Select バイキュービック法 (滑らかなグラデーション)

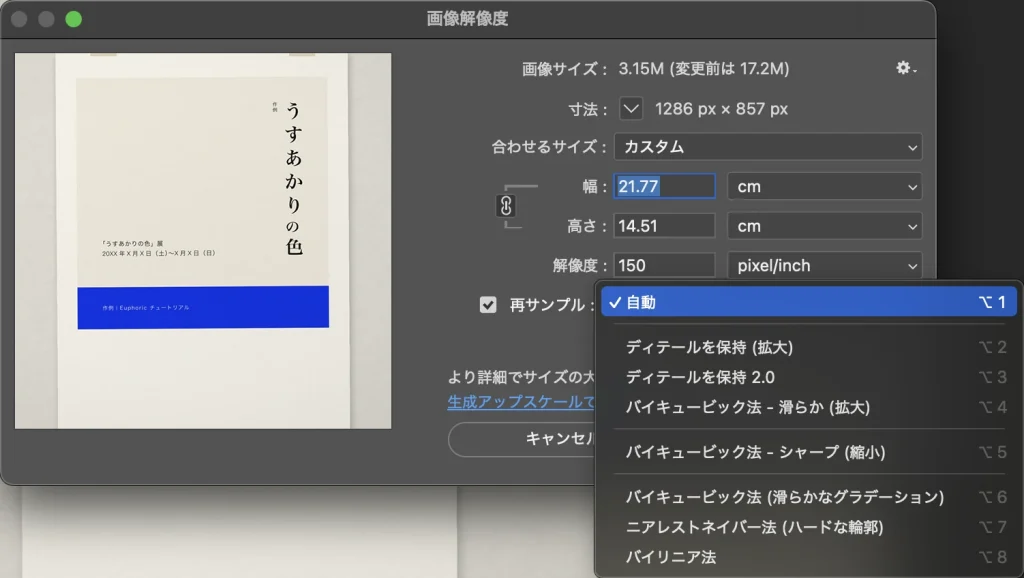(808, 497)
